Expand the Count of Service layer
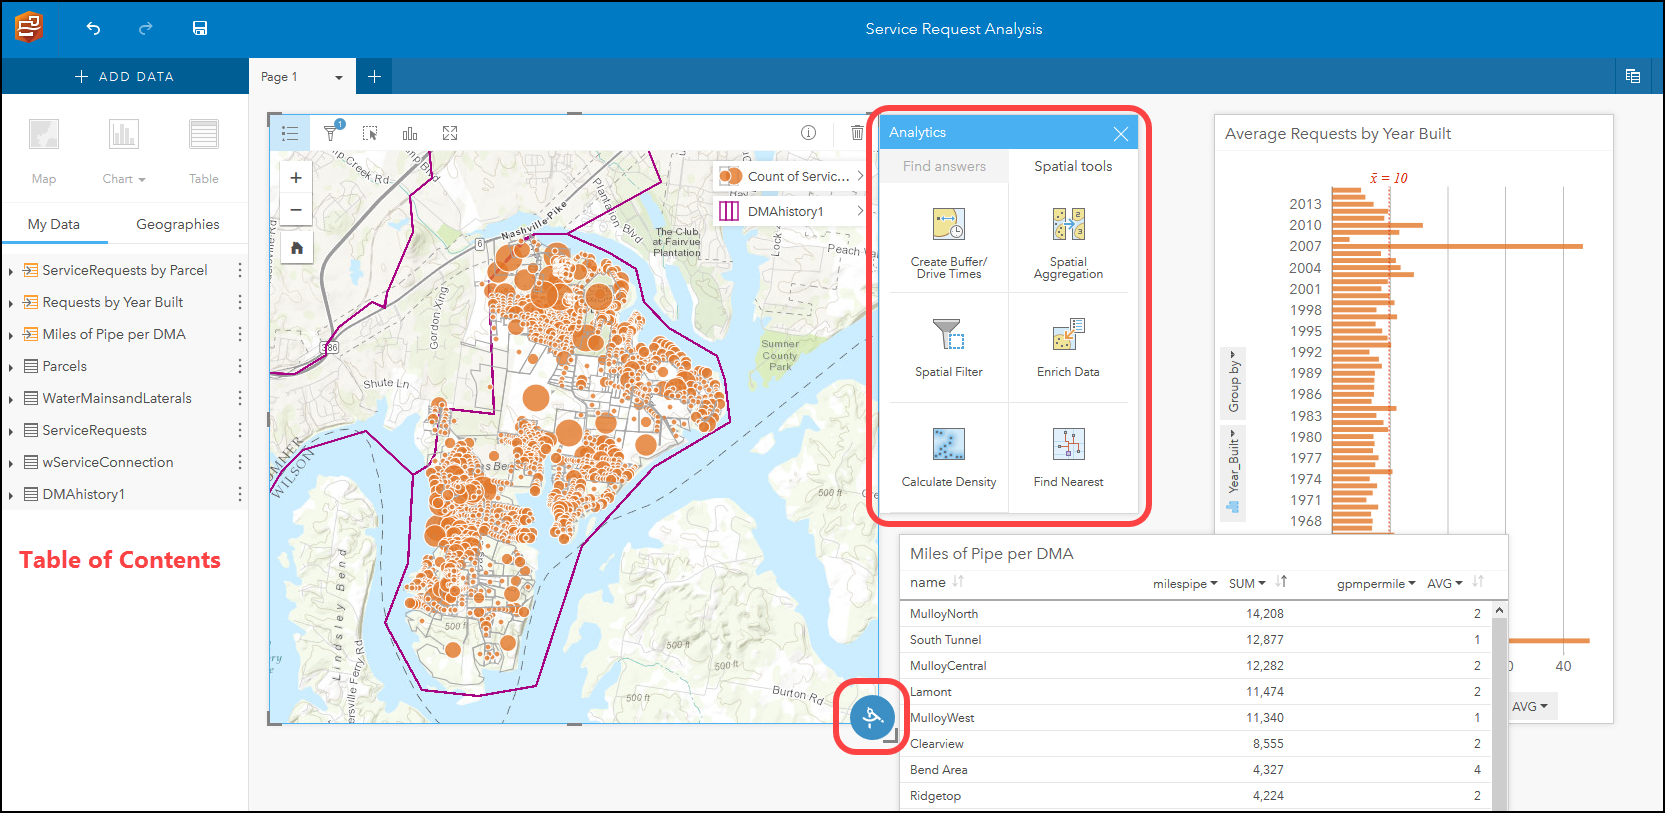1665x813 pixels. click(x=859, y=176)
